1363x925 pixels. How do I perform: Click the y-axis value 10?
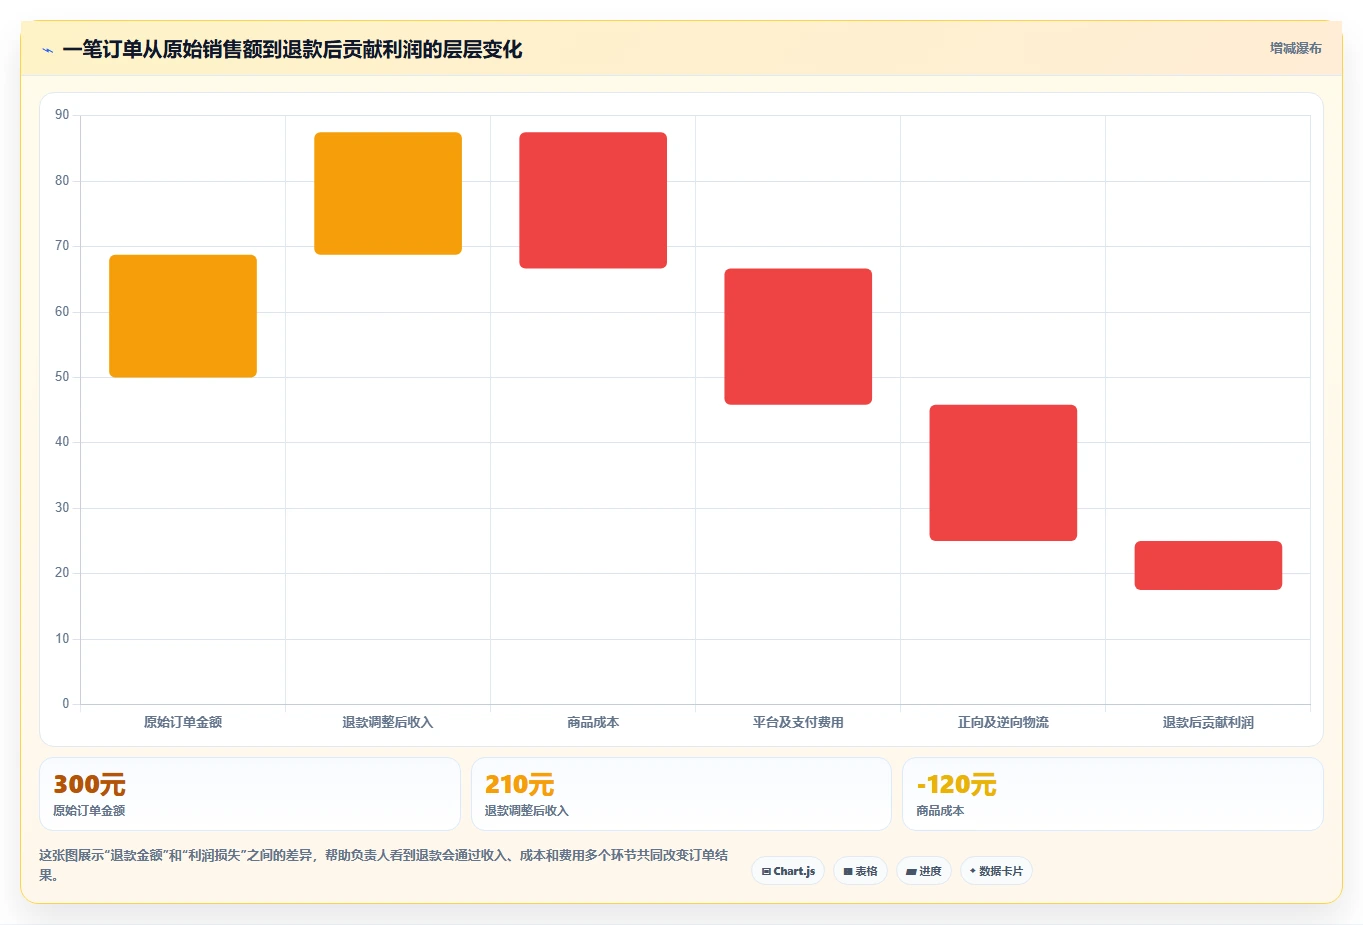click(x=62, y=639)
